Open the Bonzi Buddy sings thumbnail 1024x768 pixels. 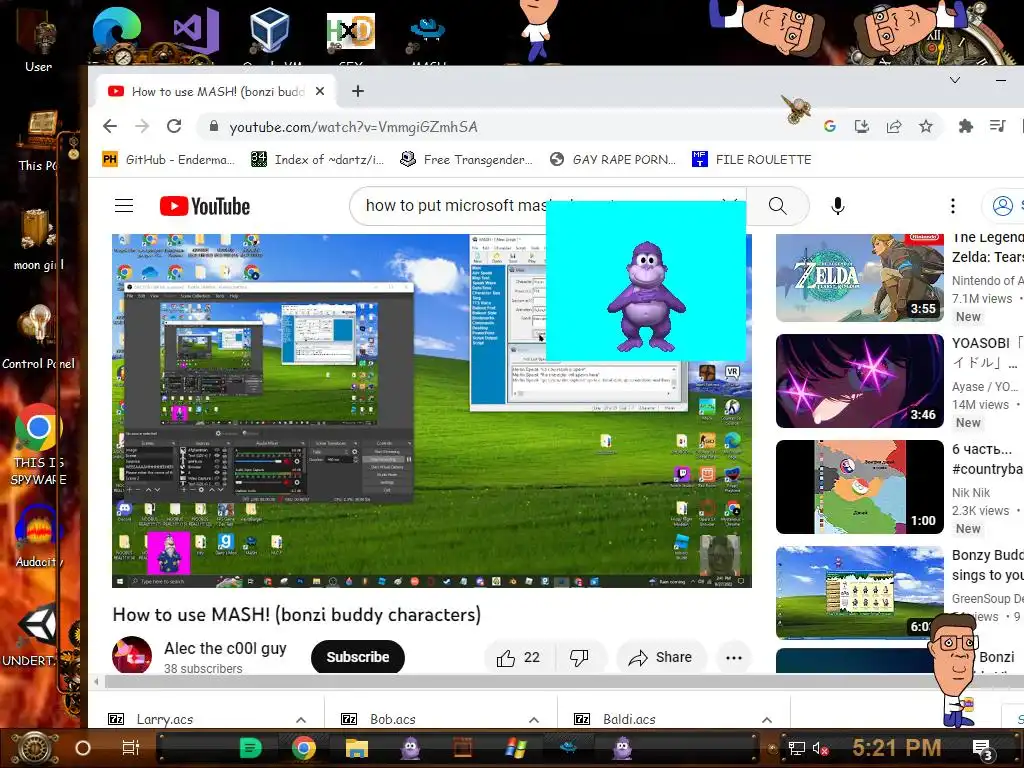pos(859,592)
